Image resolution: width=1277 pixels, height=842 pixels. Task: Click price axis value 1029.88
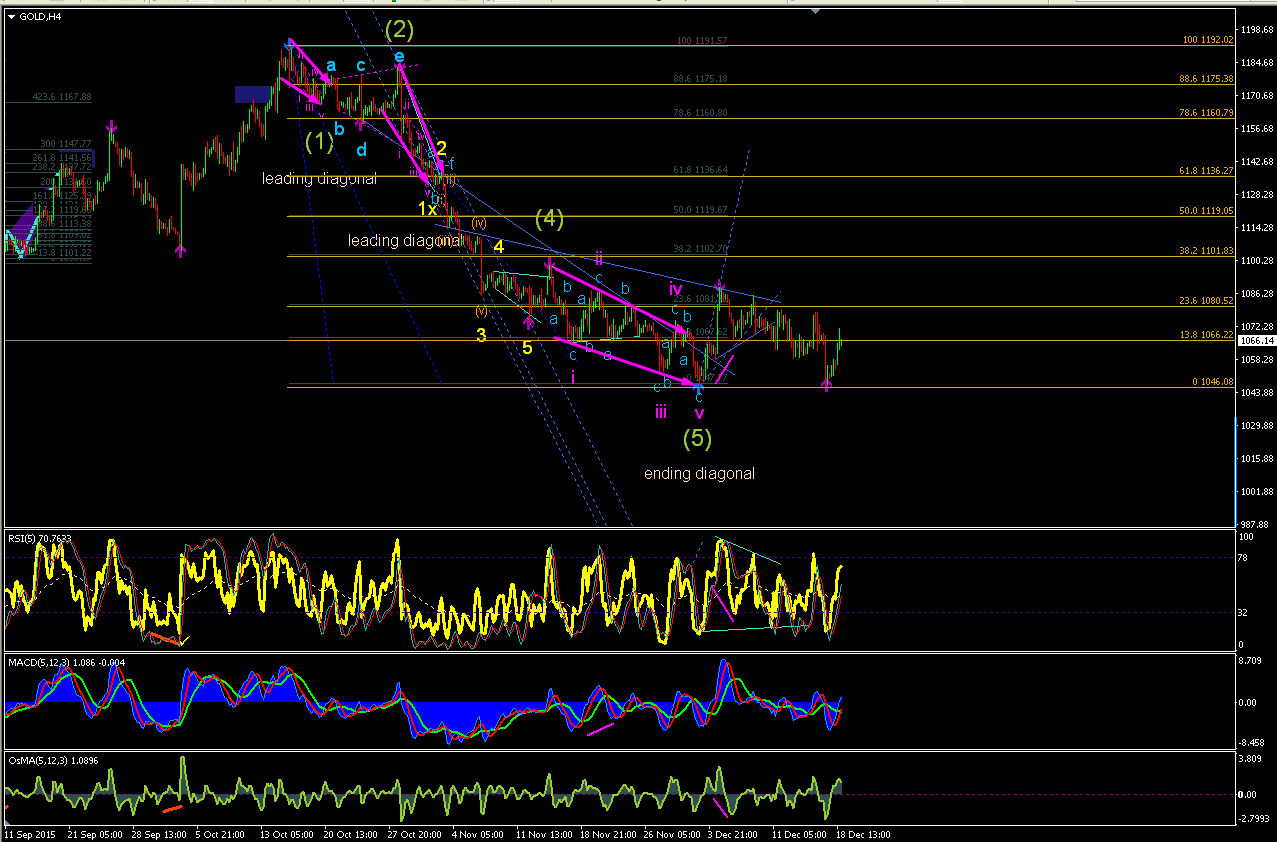click(1256, 425)
